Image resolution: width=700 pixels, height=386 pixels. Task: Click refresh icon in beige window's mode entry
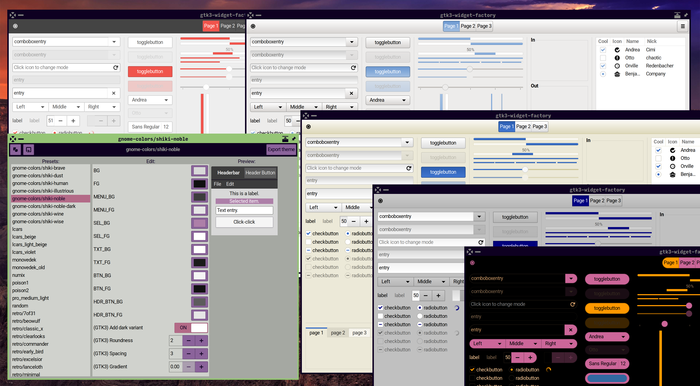point(408,168)
